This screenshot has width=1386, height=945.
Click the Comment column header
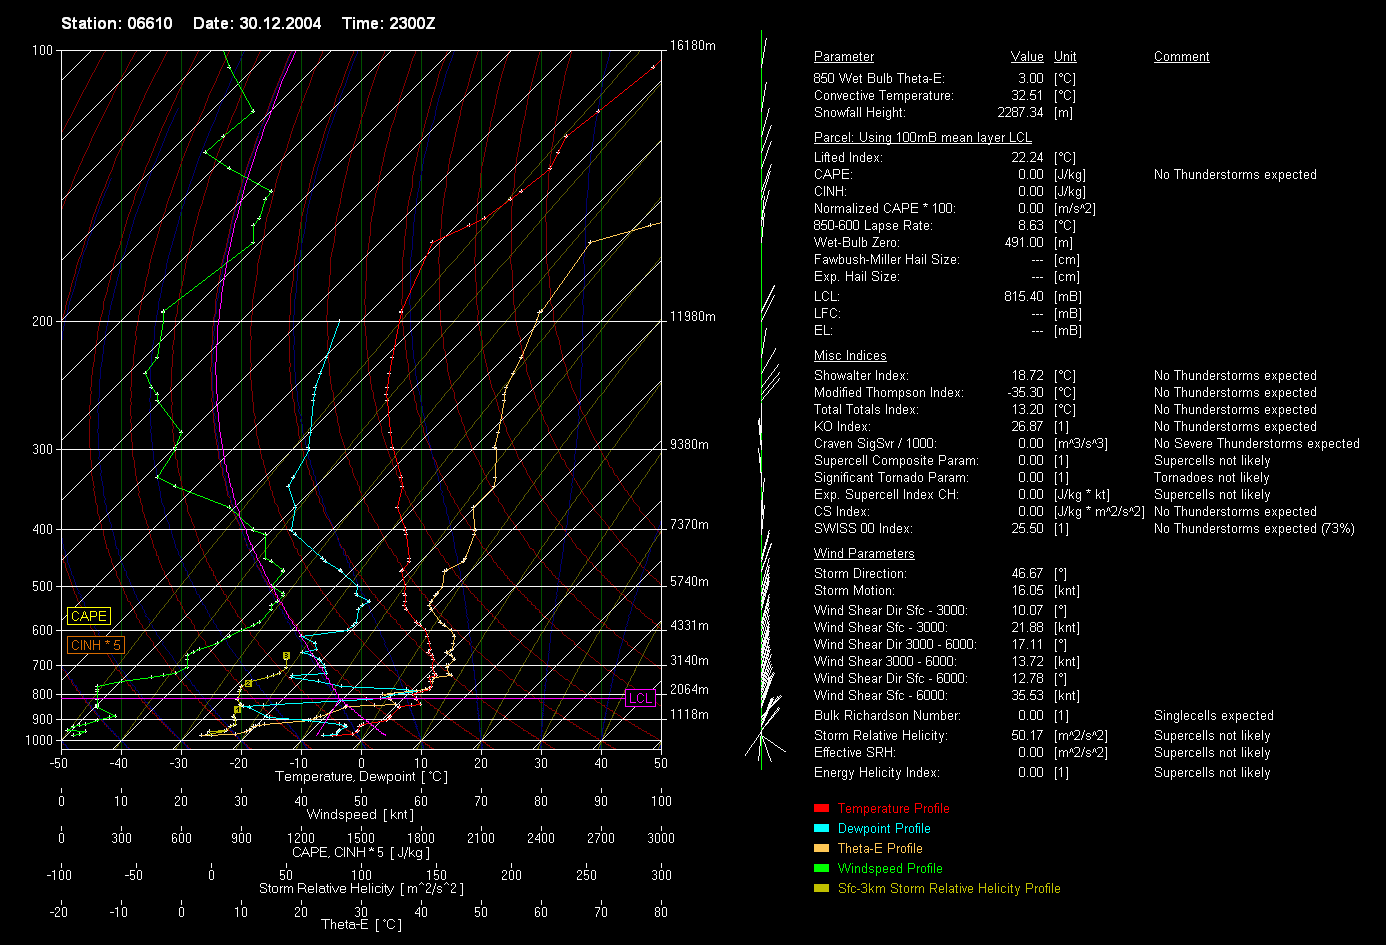pyautogui.click(x=1181, y=57)
